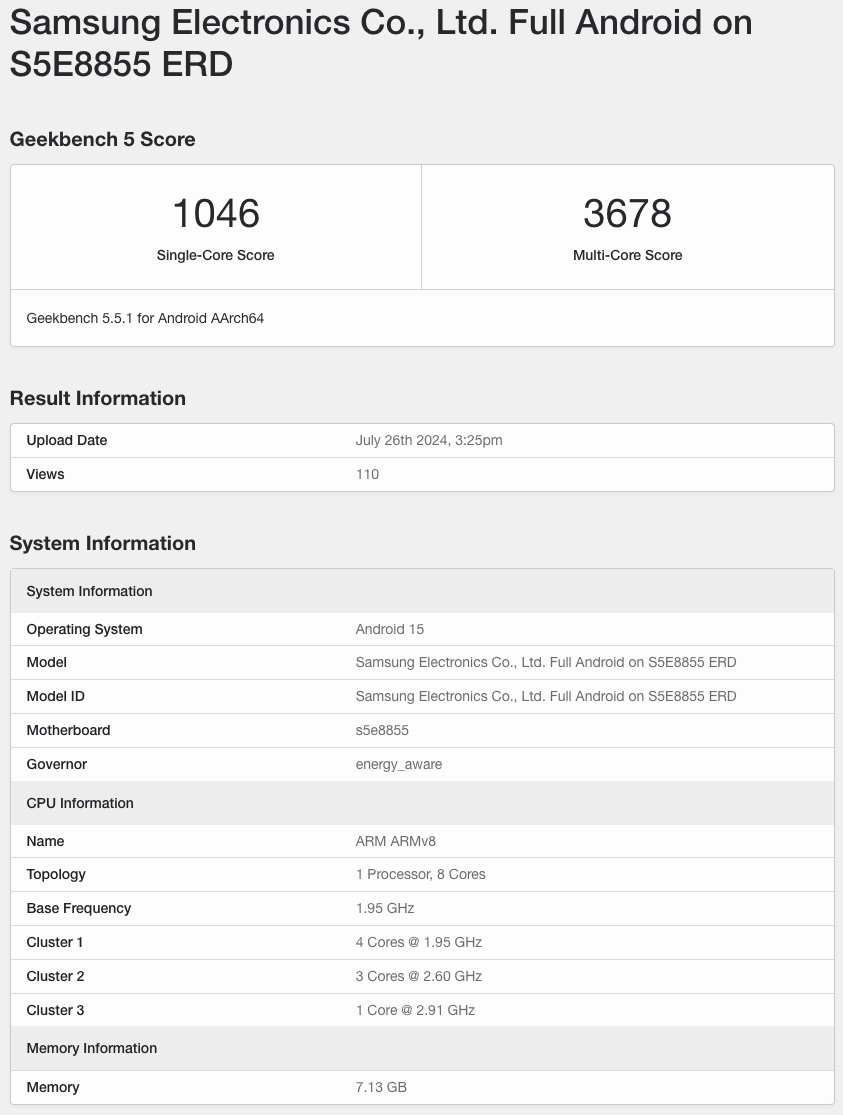Screen dimensions: 843x1115
Task: Click the Model ID row value
Action: (x=545, y=696)
